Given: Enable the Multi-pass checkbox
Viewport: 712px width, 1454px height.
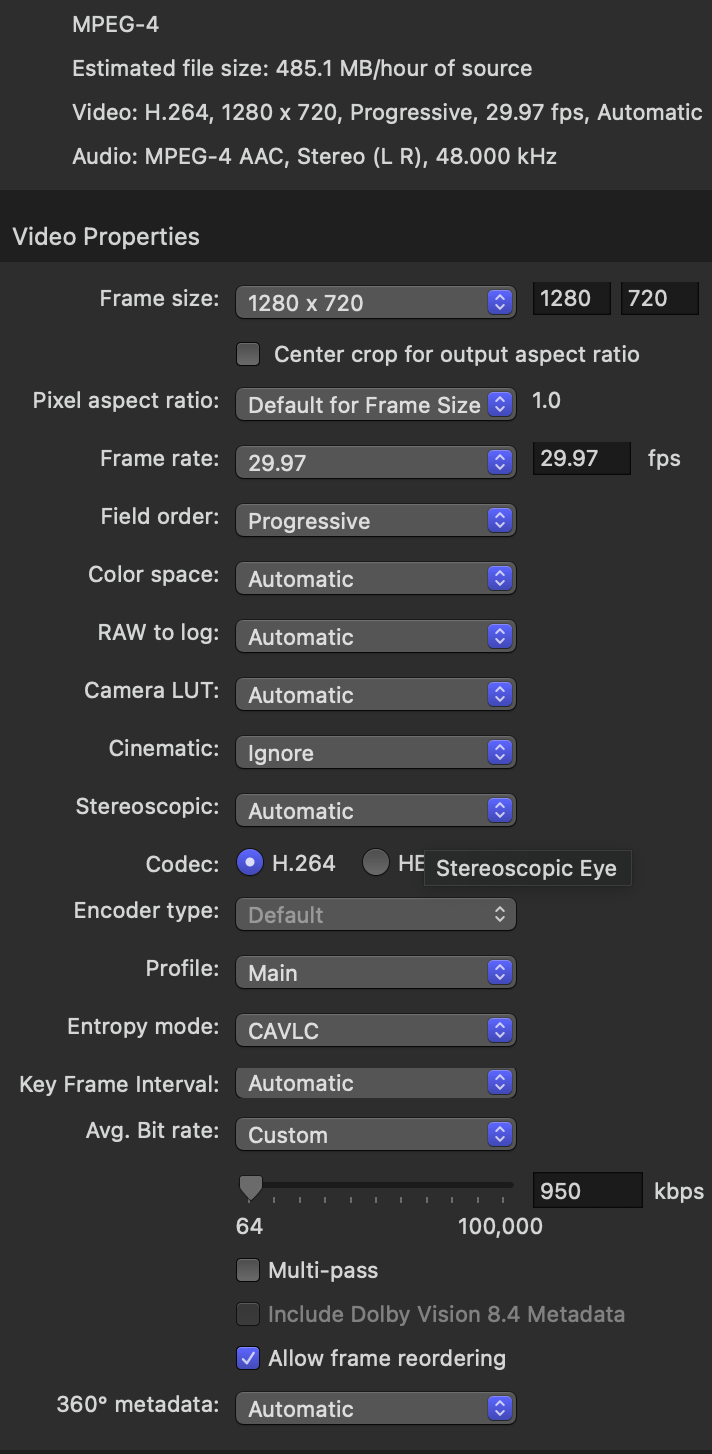Looking at the screenshot, I should tap(248, 1270).
